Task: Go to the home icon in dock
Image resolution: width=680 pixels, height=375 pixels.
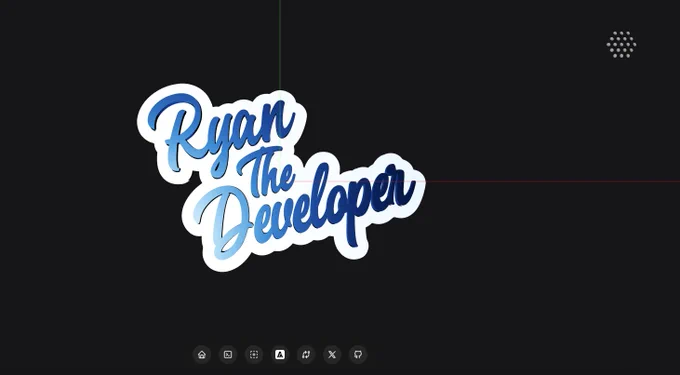Action: click(202, 355)
